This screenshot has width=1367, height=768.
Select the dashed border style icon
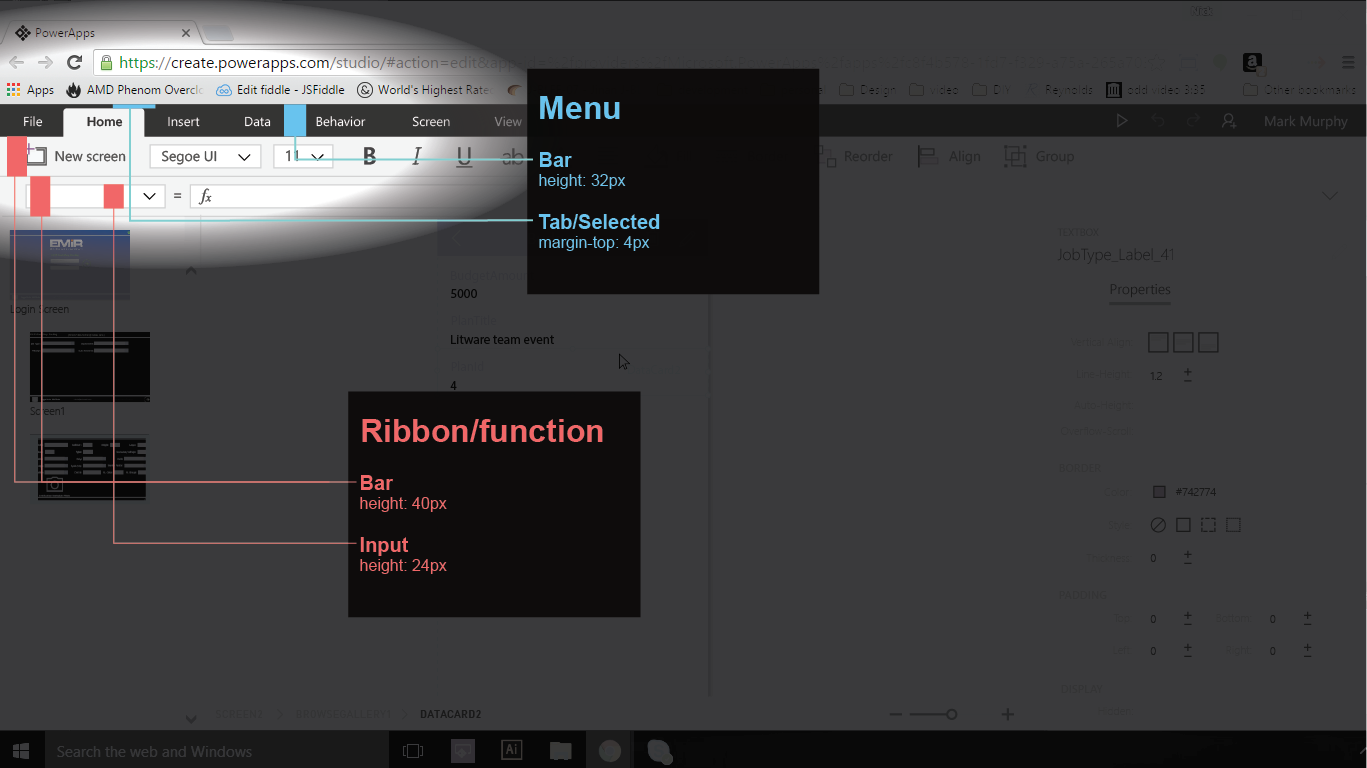[x=1208, y=525]
